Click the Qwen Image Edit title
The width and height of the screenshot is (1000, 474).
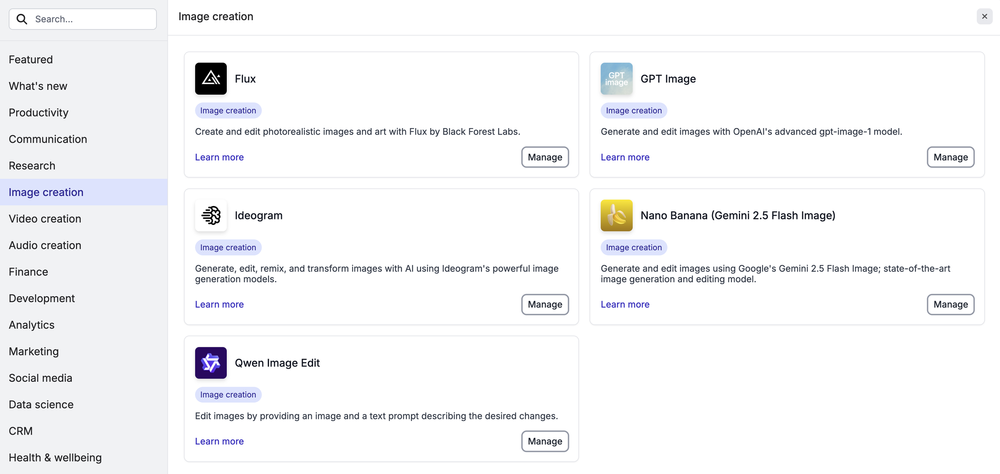(x=277, y=363)
